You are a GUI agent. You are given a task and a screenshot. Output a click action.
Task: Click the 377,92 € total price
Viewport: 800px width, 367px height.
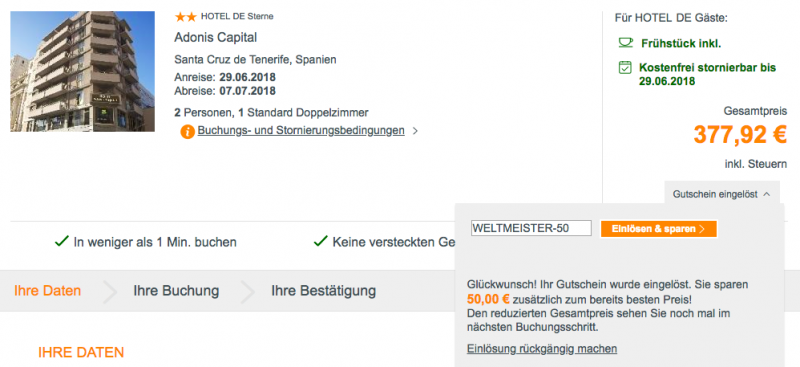[740, 135]
